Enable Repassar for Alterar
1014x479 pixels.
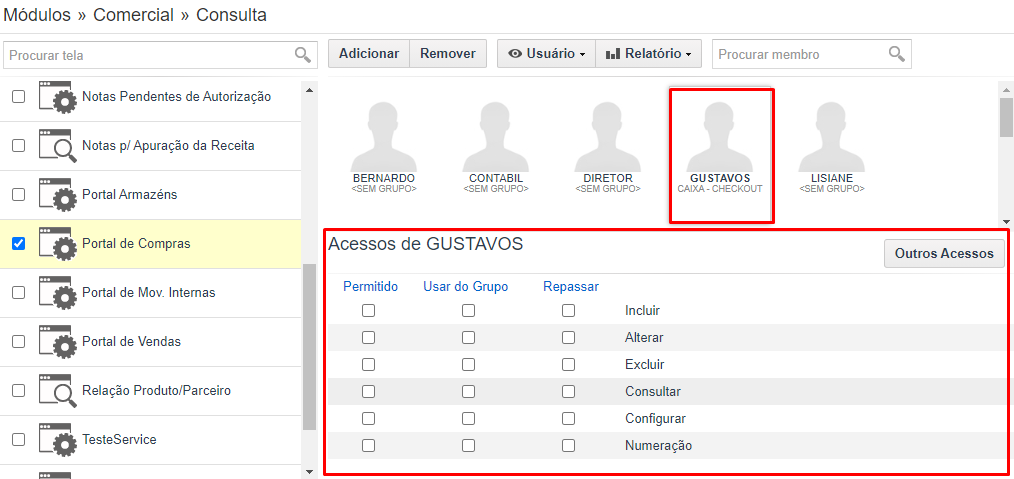click(568, 337)
